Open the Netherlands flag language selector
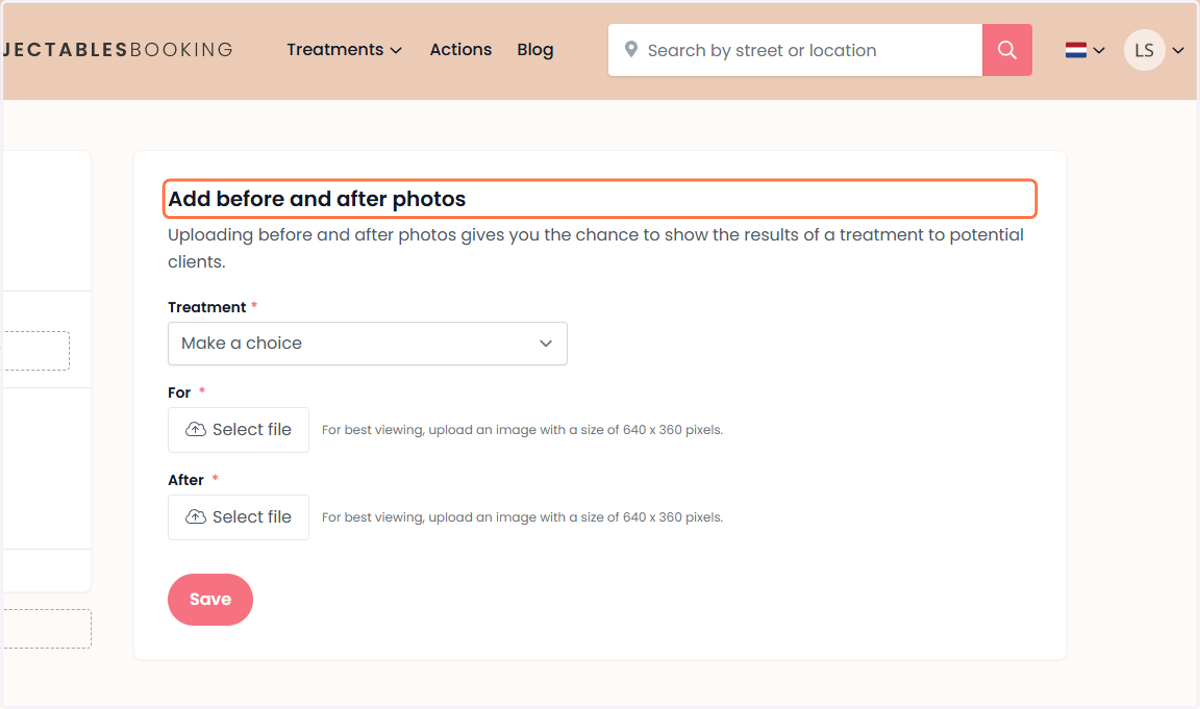Viewport: 1200px width, 709px height. [1085, 50]
